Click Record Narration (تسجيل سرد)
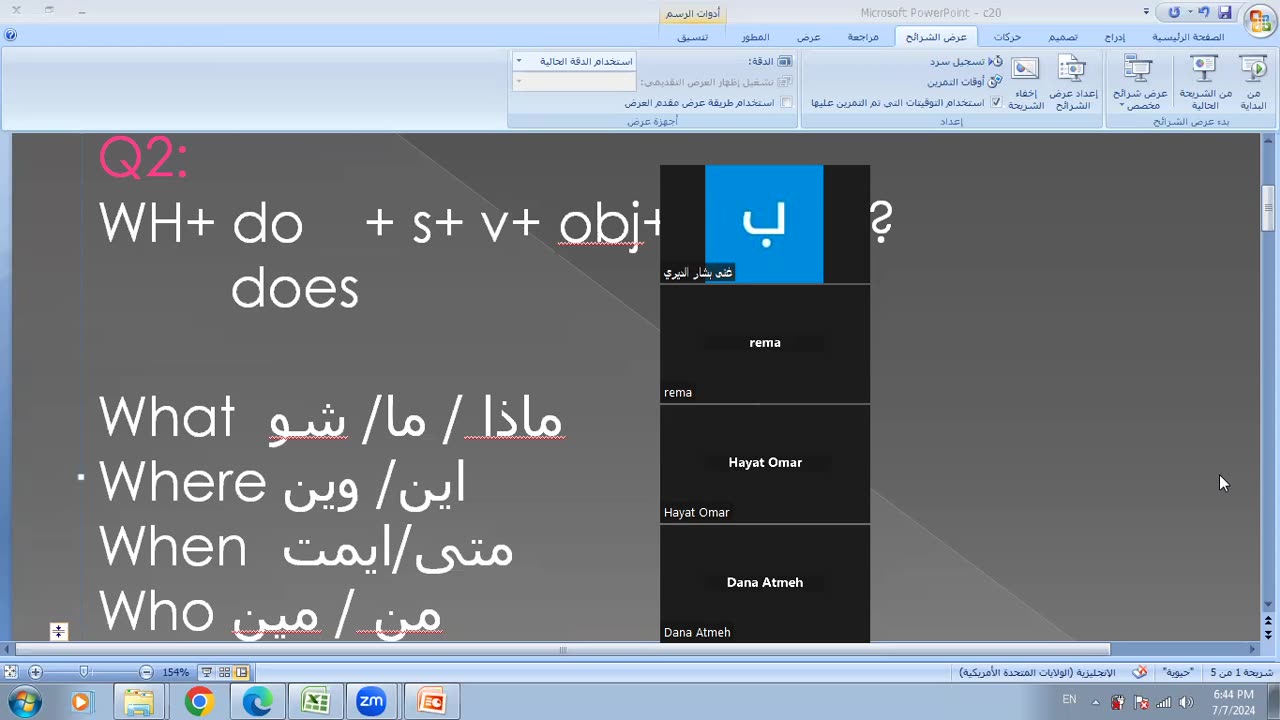Image resolution: width=1280 pixels, height=720 pixels. pos(964,62)
